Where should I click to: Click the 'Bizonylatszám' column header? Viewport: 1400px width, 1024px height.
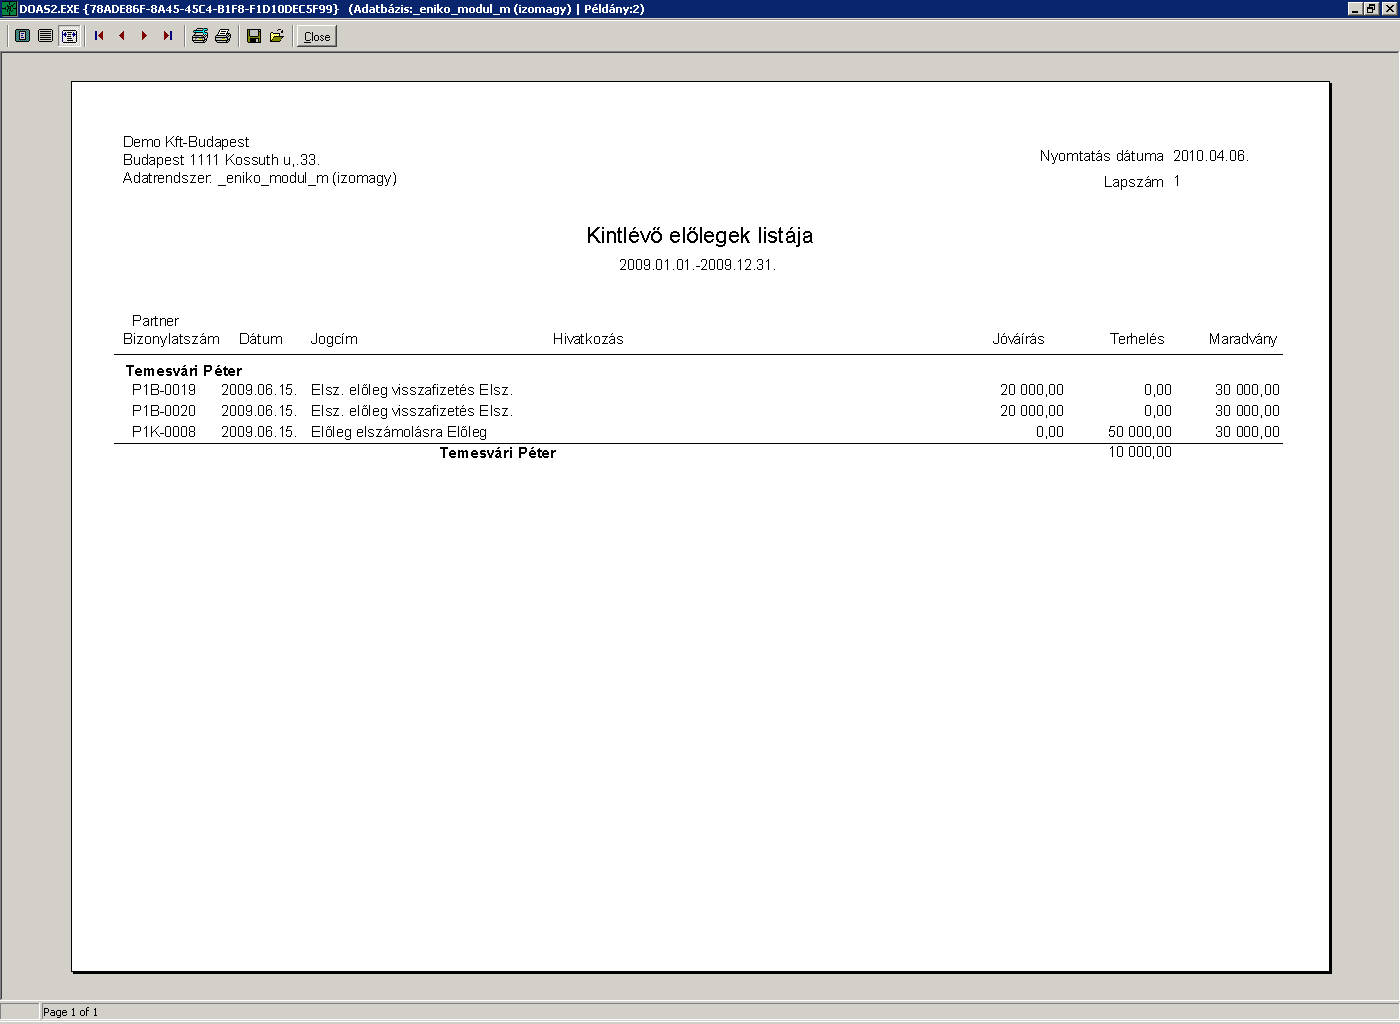click(x=171, y=339)
